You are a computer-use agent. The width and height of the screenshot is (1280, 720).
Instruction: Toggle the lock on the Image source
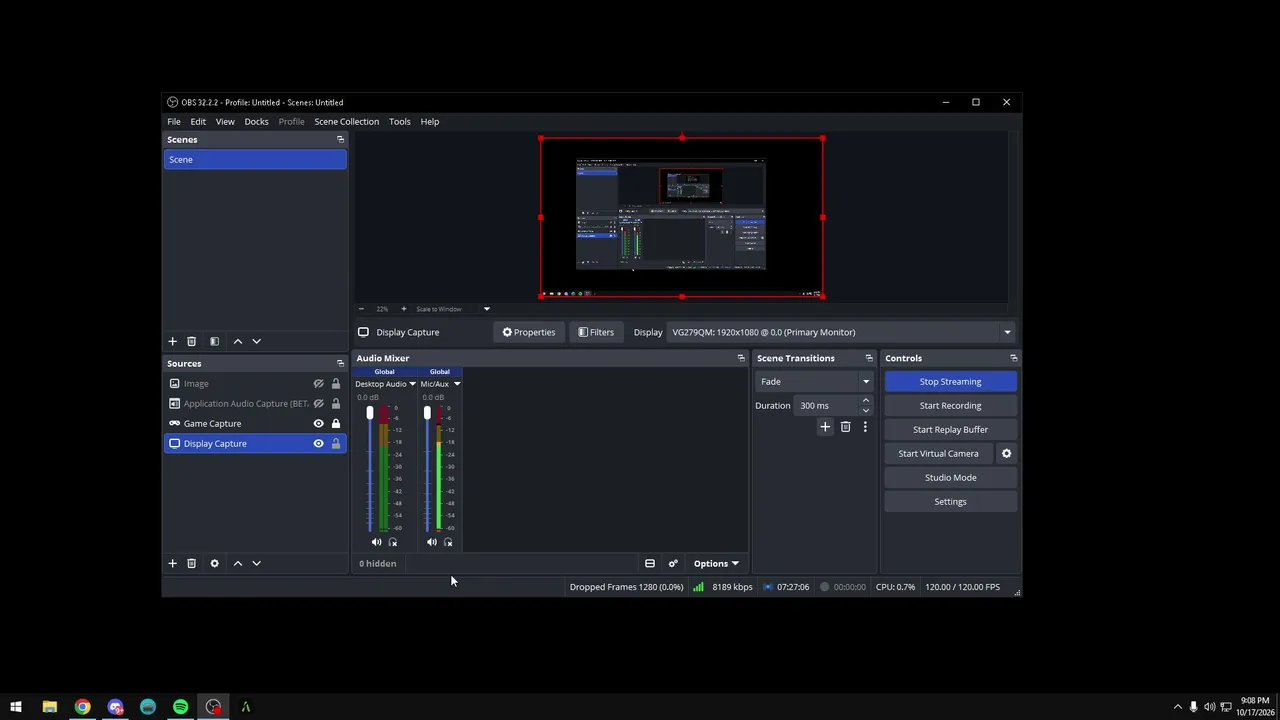click(335, 383)
